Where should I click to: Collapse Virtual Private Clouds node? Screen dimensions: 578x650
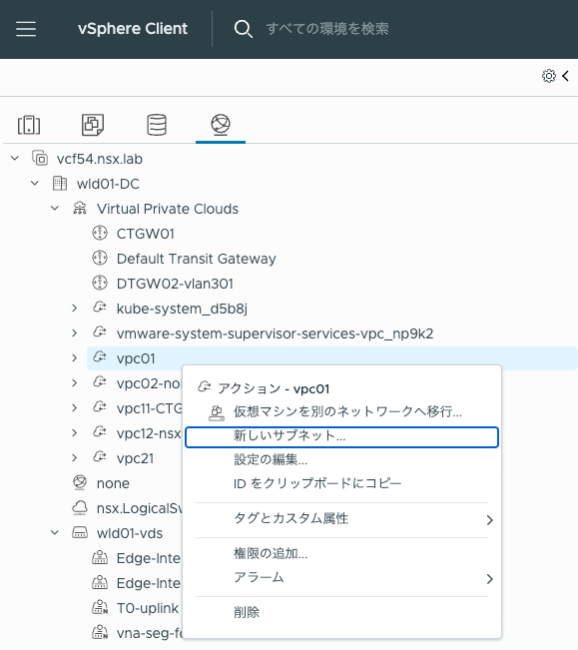[x=55, y=208]
